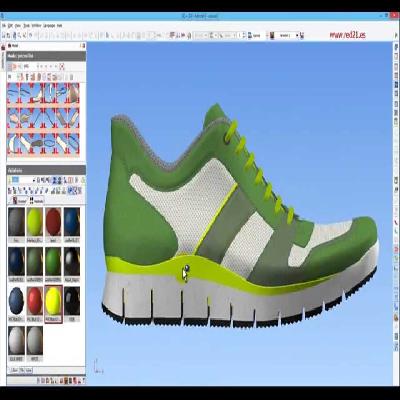
Task: Click the icon right of the version dropdown
Action: pos(302,35)
